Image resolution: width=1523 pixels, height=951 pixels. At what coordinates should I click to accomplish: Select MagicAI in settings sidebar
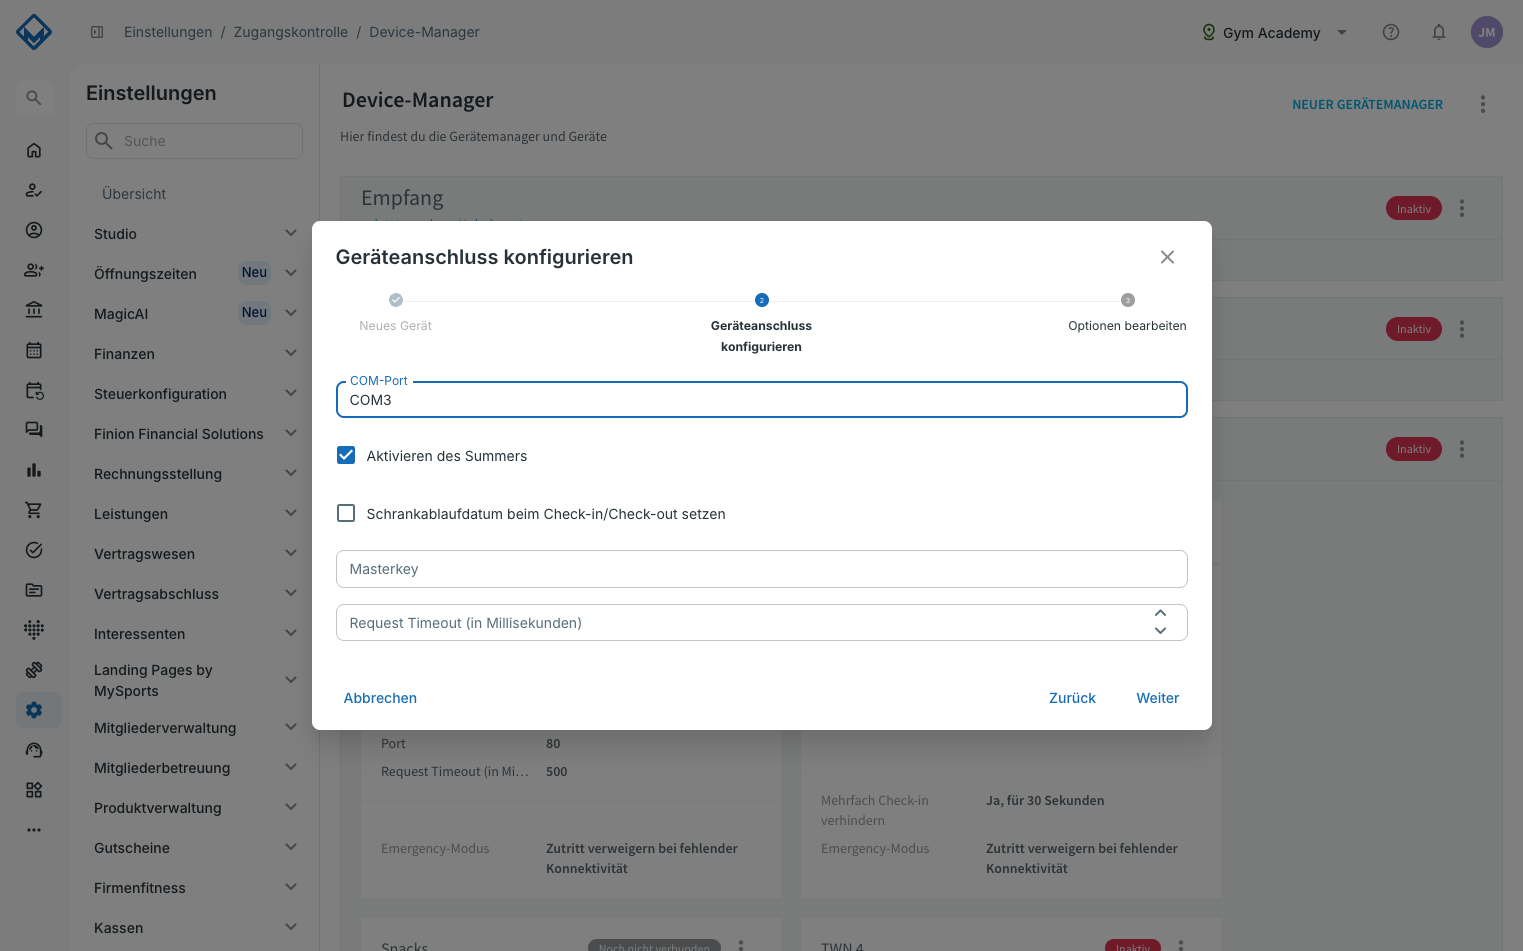121,314
